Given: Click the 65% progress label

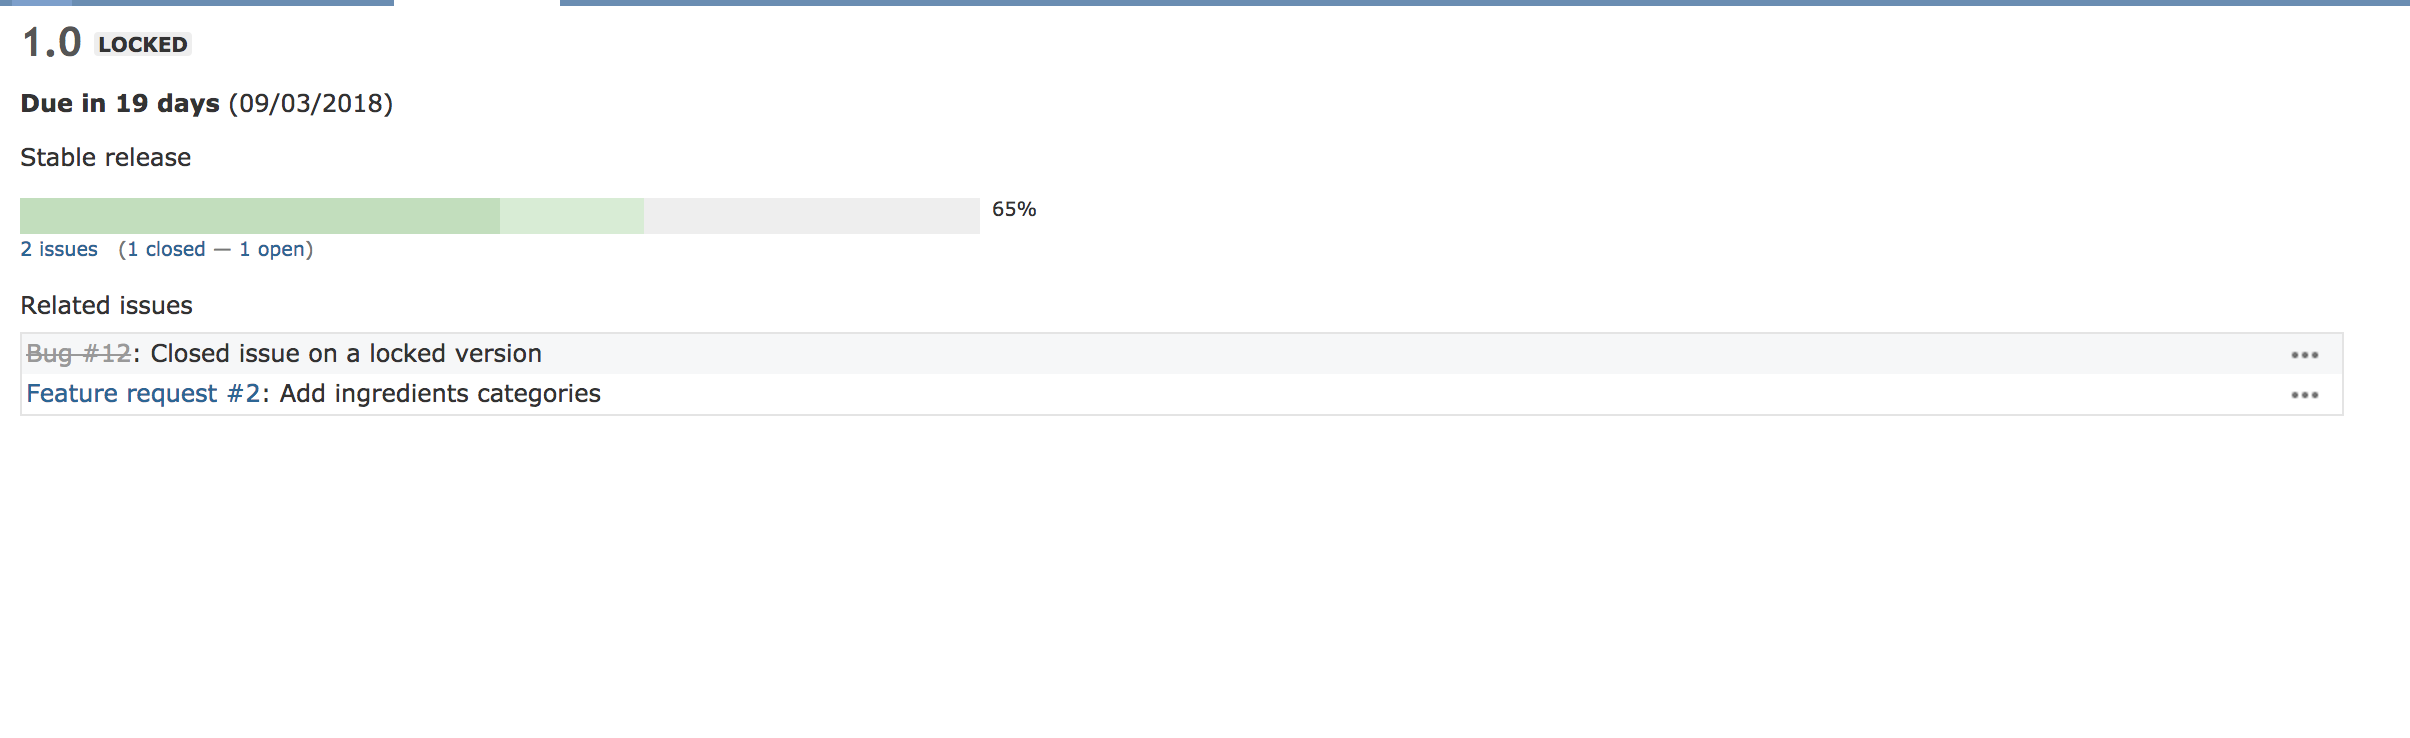Looking at the screenshot, I should pyautogui.click(x=1014, y=209).
